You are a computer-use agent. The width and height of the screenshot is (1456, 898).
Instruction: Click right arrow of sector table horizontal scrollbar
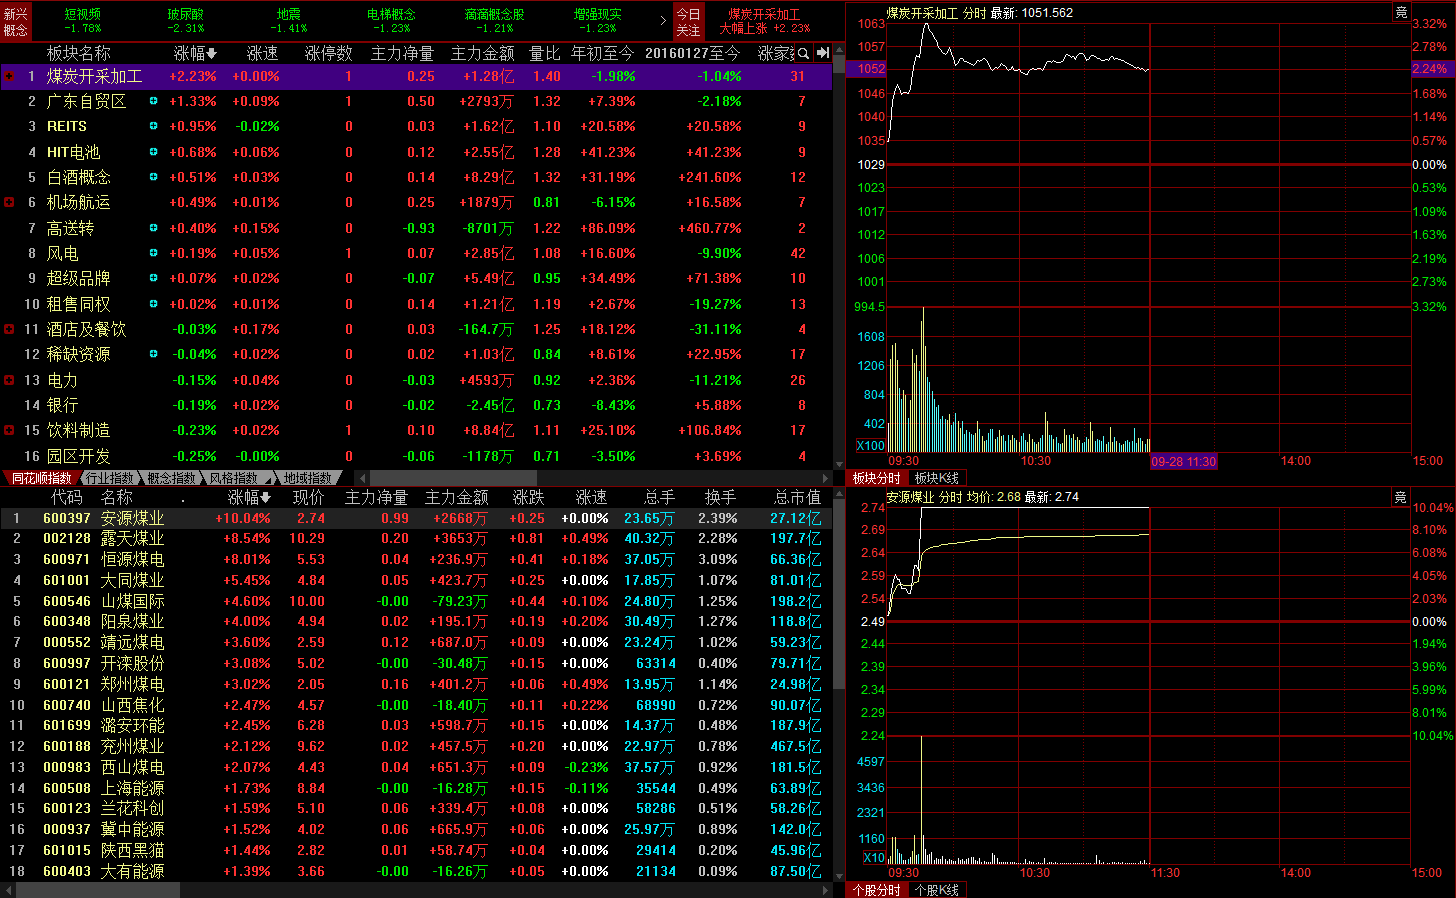pyautogui.click(x=826, y=478)
